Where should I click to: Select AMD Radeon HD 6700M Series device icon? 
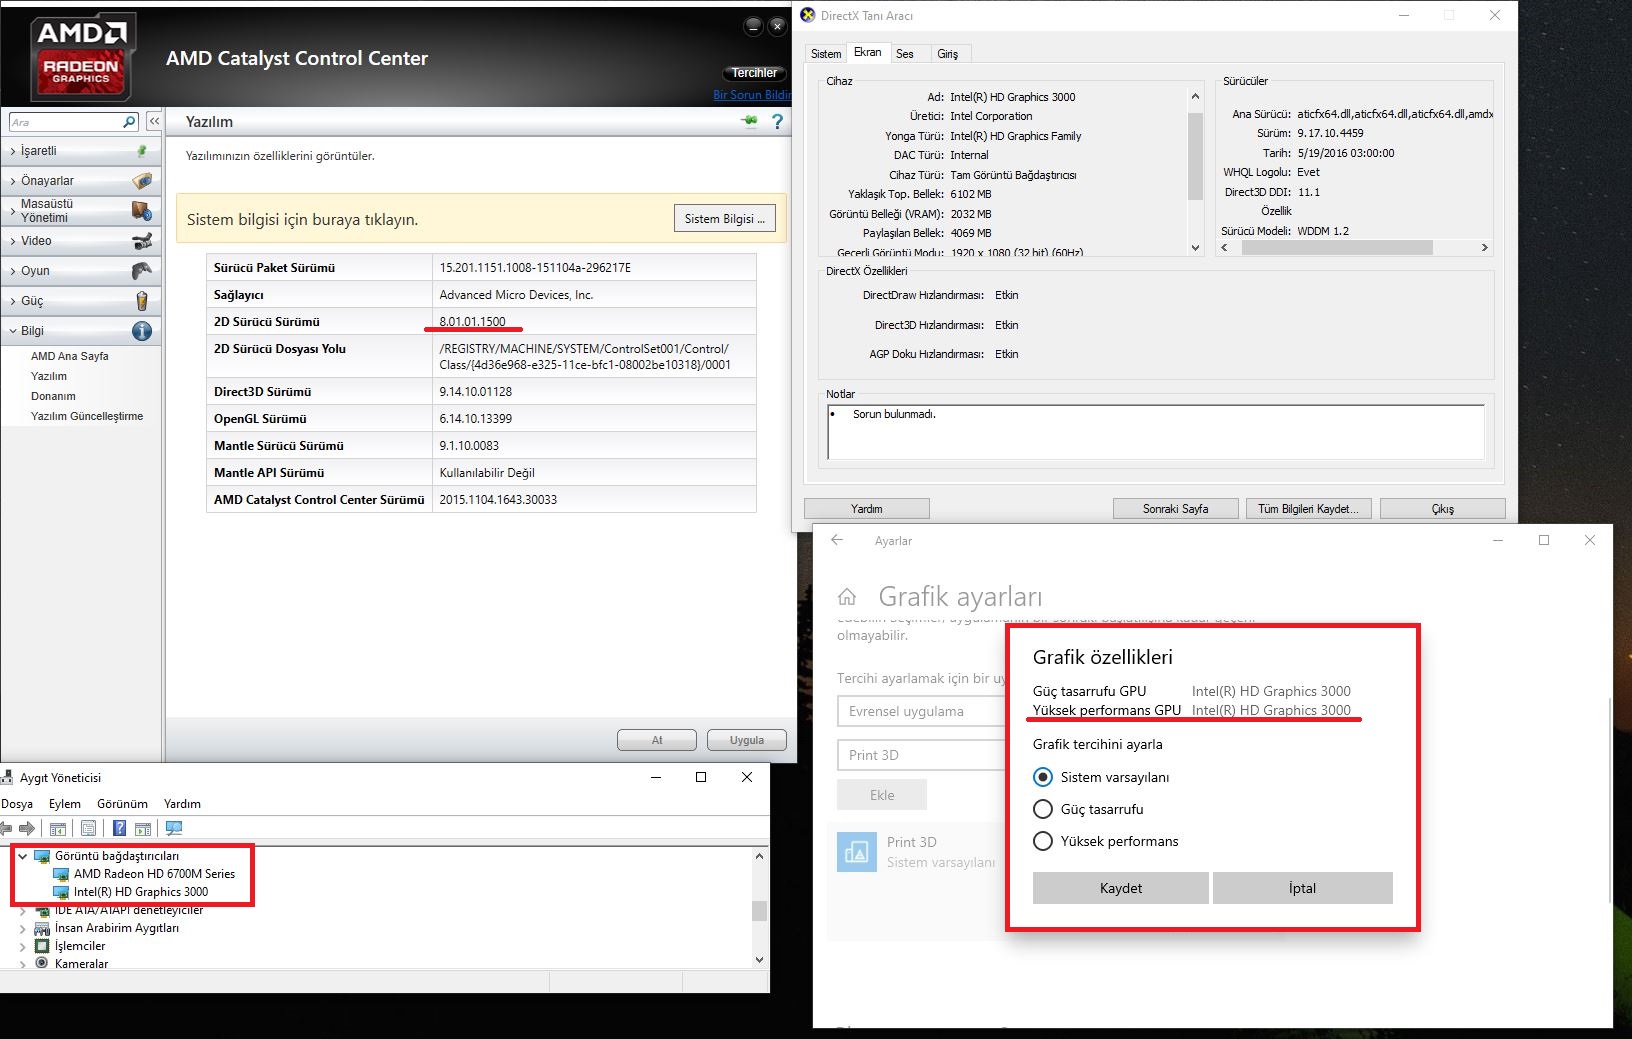[61, 874]
